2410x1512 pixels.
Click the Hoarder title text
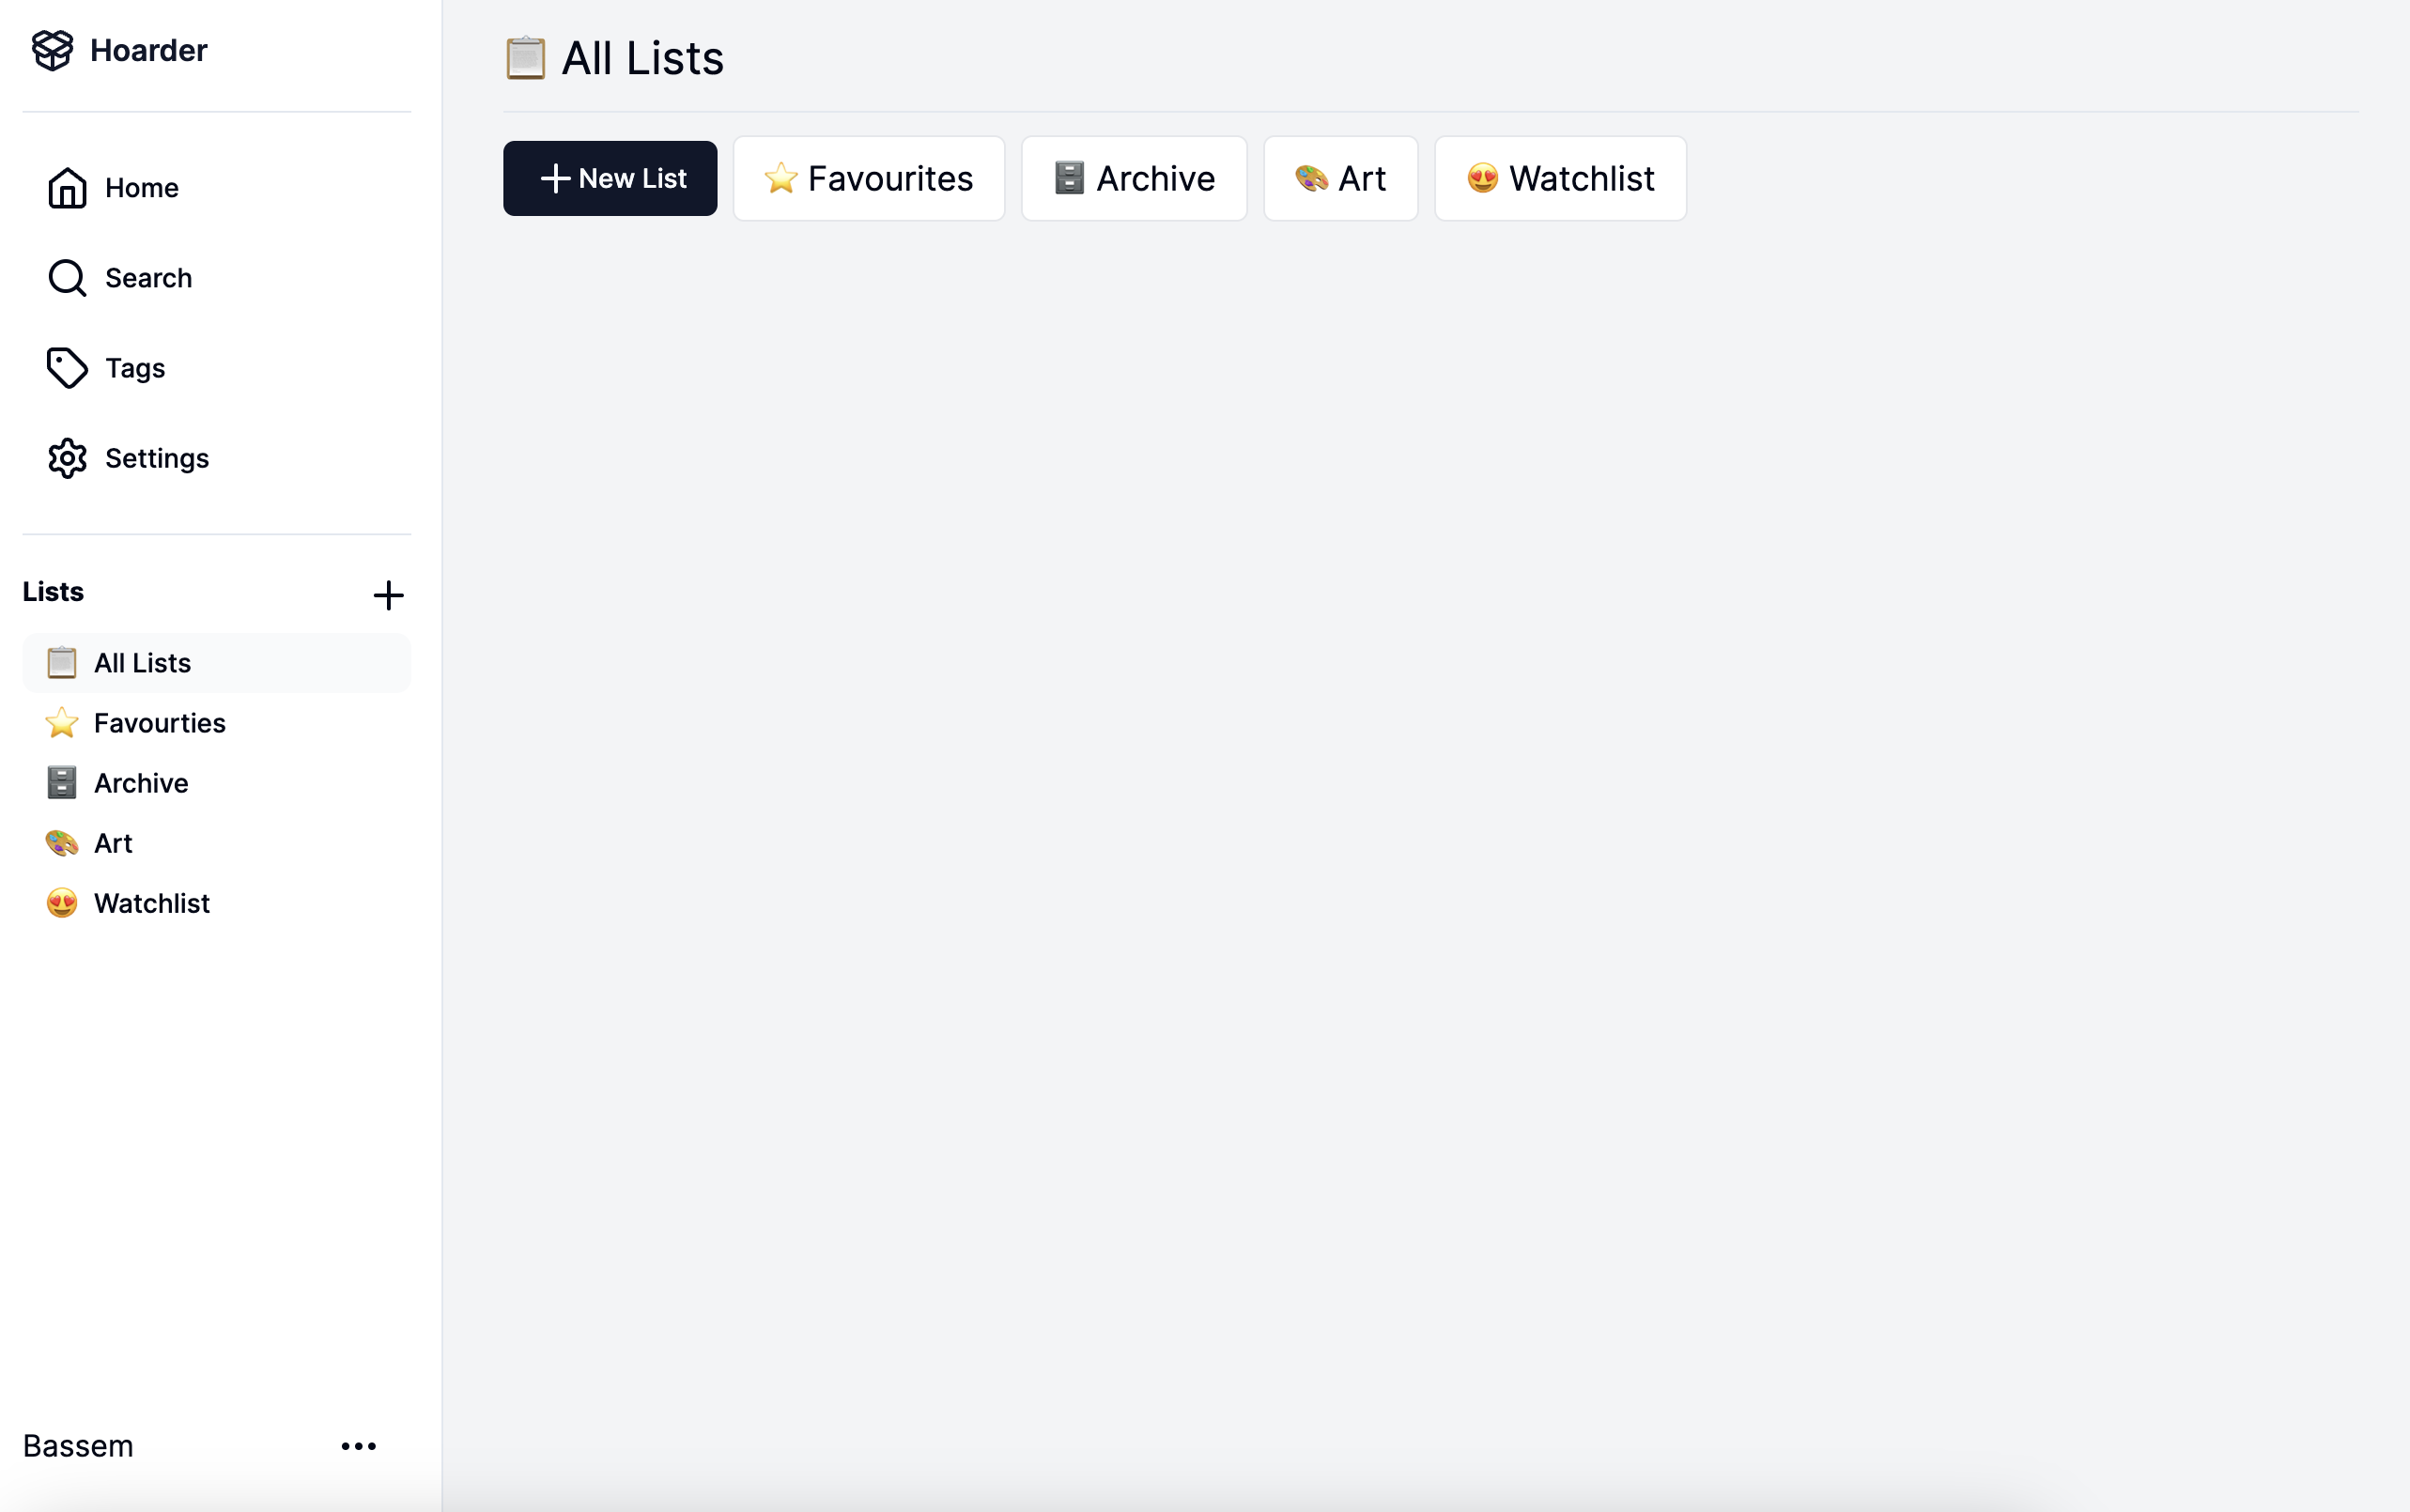148,50
